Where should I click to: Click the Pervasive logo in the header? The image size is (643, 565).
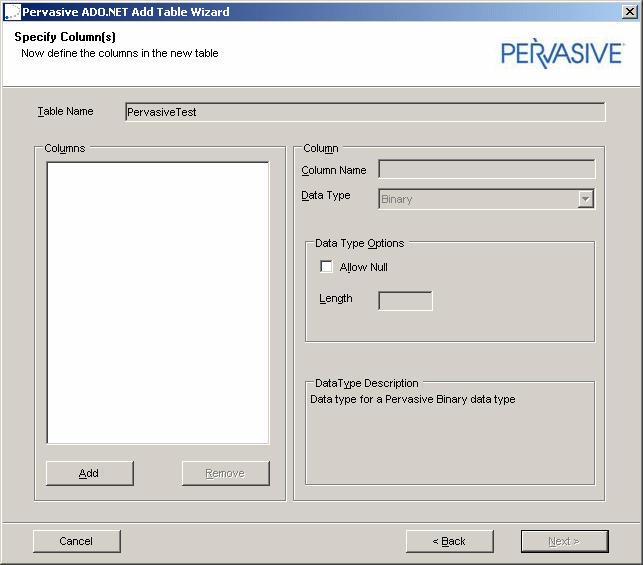pos(561,53)
